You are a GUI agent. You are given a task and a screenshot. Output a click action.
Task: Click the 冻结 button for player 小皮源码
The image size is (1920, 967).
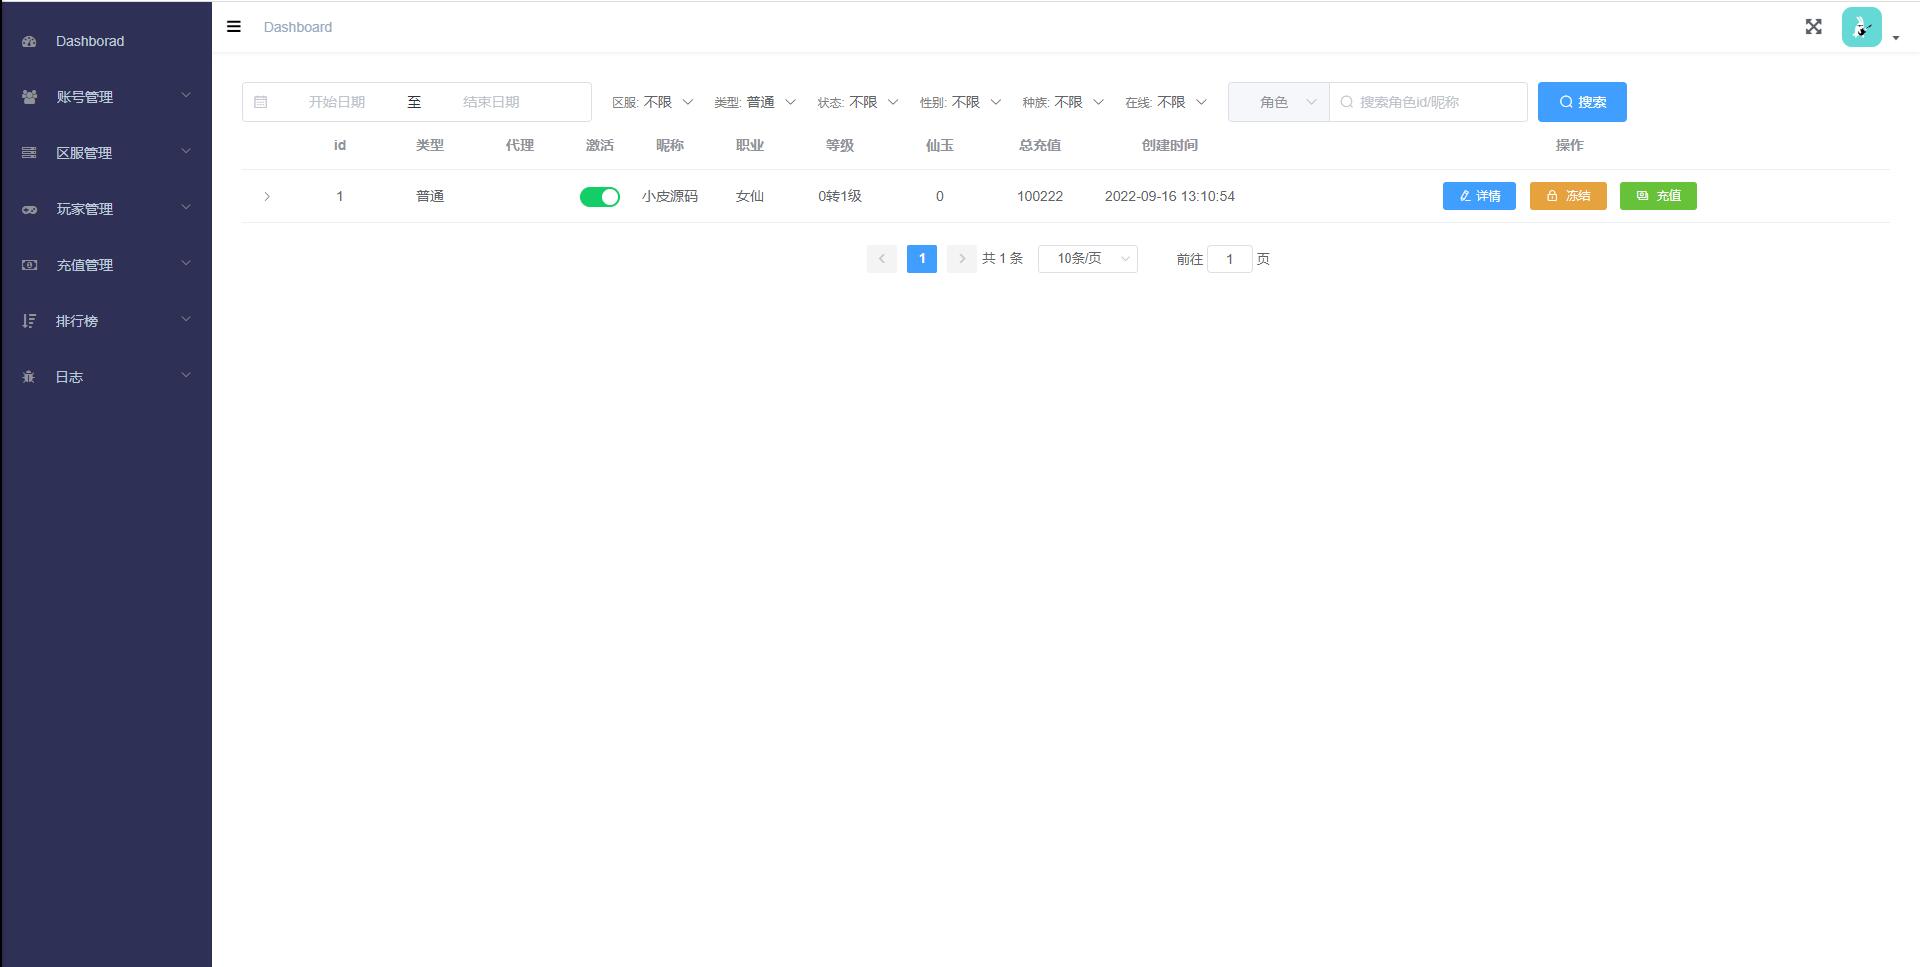pyautogui.click(x=1568, y=196)
